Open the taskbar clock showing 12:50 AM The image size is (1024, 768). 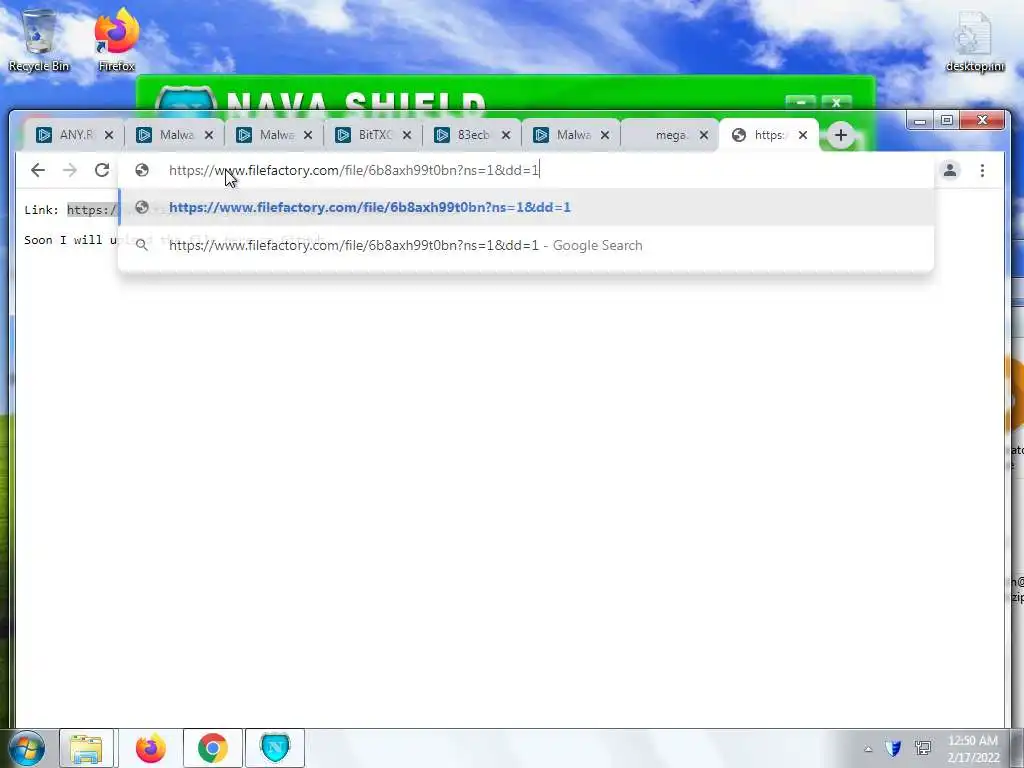point(974,749)
